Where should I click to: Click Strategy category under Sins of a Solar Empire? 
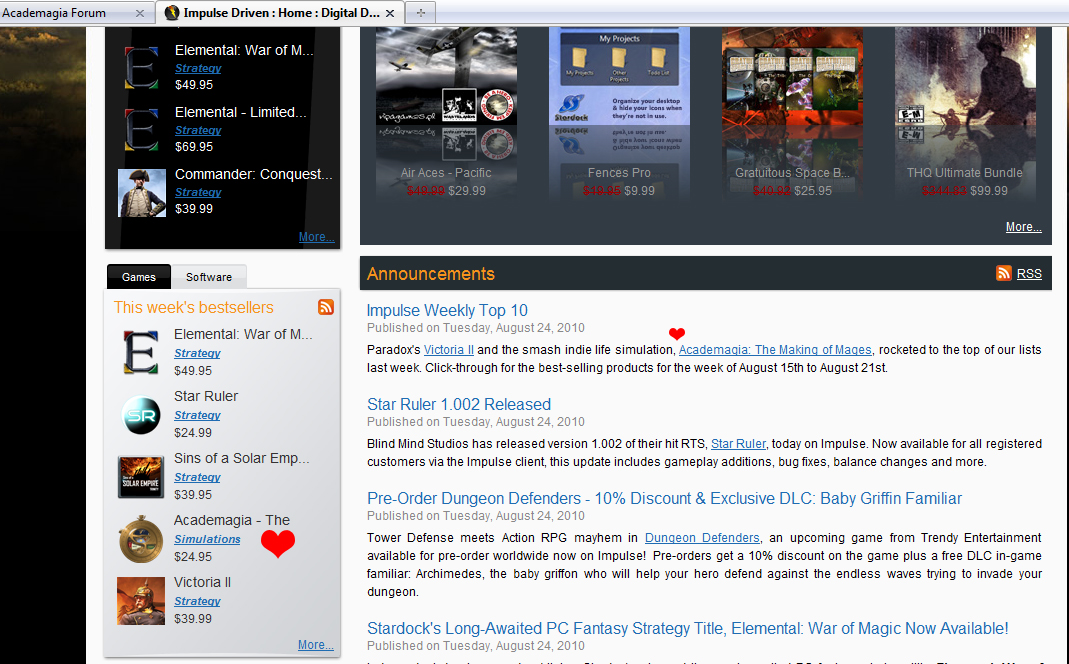[197, 477]
